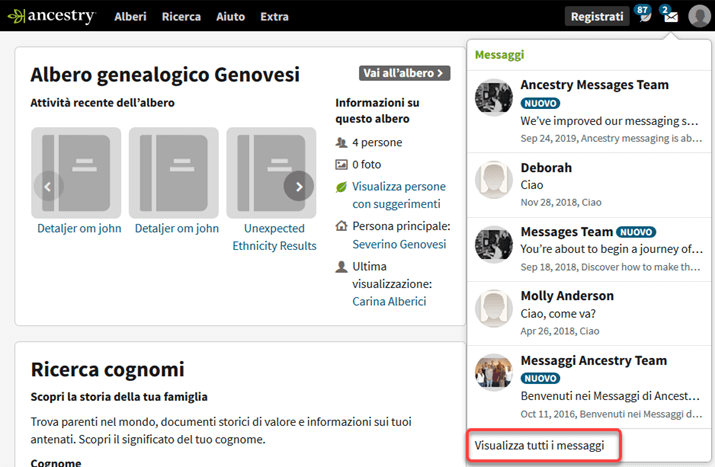
Task: Click Ancestry Messages Team avatar
Action: pos(494,98)
